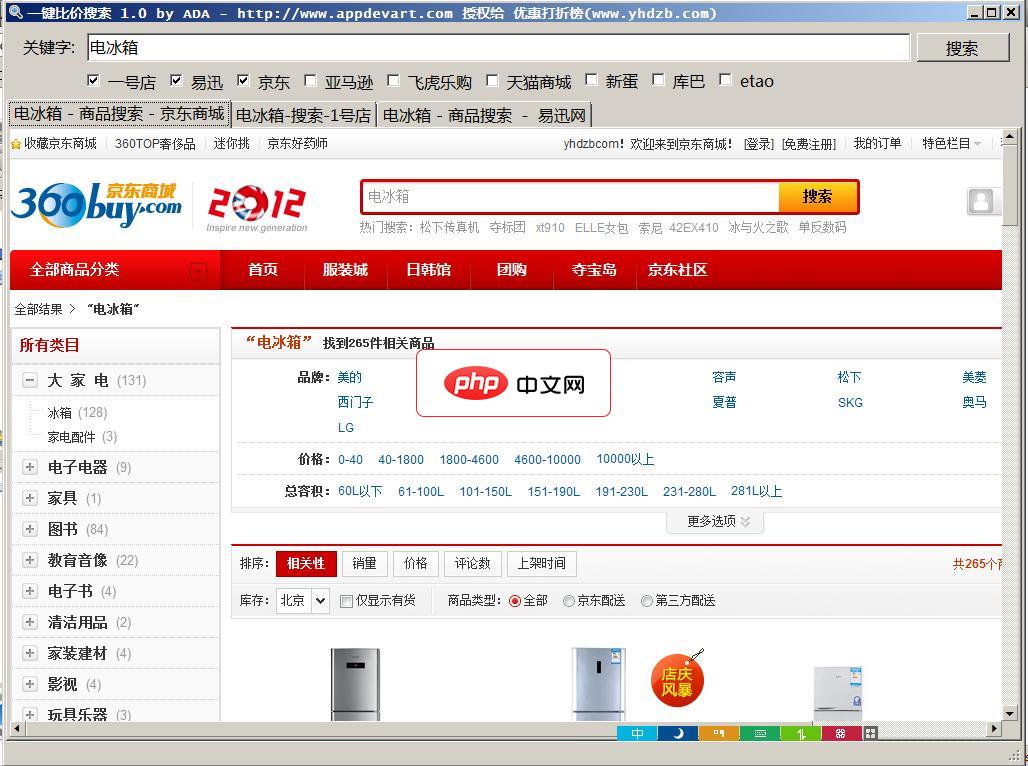
Task: Enable the 飞虎乐购 checkbox
Action: (x=393, y=81)
